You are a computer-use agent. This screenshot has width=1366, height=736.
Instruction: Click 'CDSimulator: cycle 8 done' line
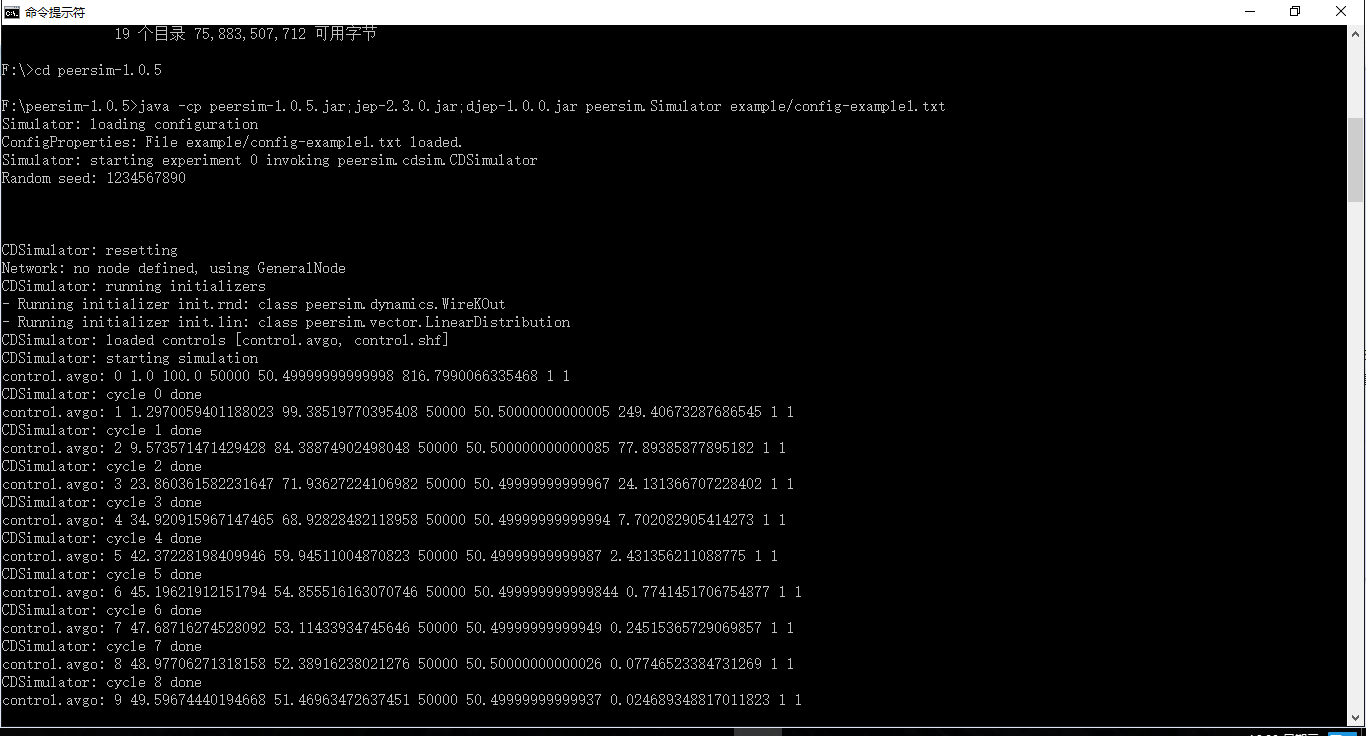coord(101,682)
